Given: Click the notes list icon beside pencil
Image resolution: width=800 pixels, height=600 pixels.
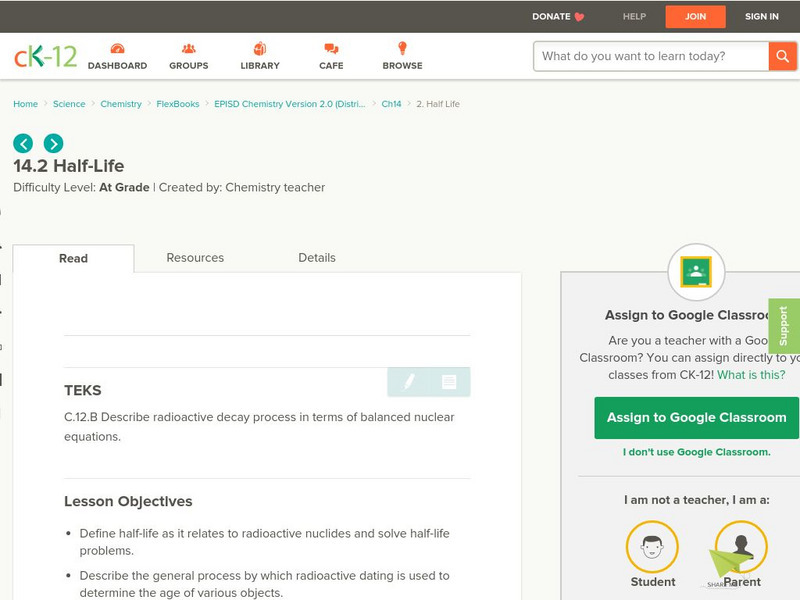Looking at the screenshot, I should coord(449,382).
